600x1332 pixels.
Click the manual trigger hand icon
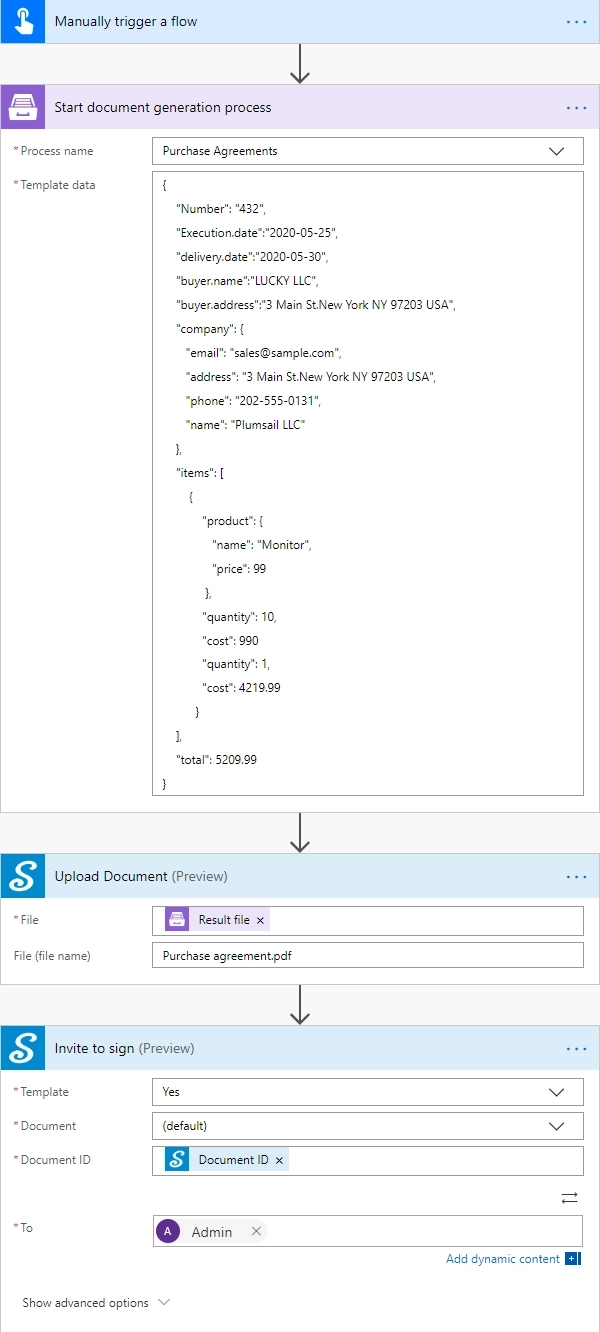(x=22, y=21)
